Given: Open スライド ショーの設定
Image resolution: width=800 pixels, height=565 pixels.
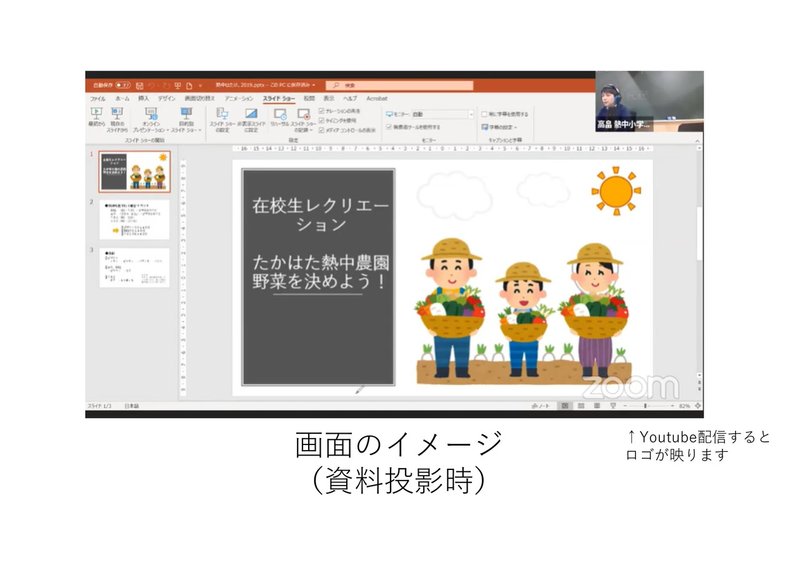Looking at the screenshot, I should (x=222, y=120).
